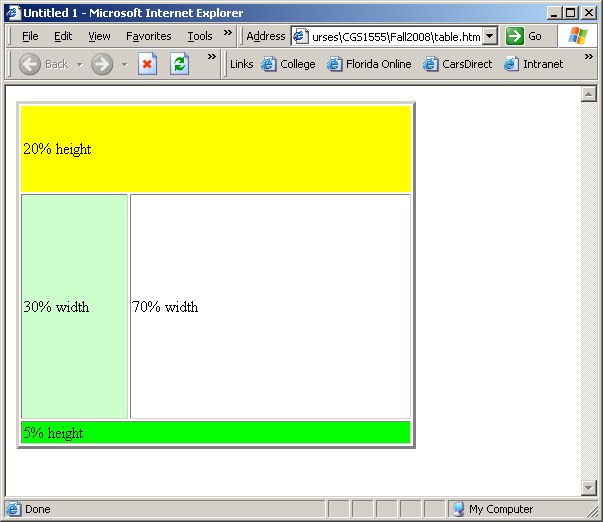Open the Intranet link
This screenshot has width=603, height=522.
pyautogui.click(x=533, y=64)
